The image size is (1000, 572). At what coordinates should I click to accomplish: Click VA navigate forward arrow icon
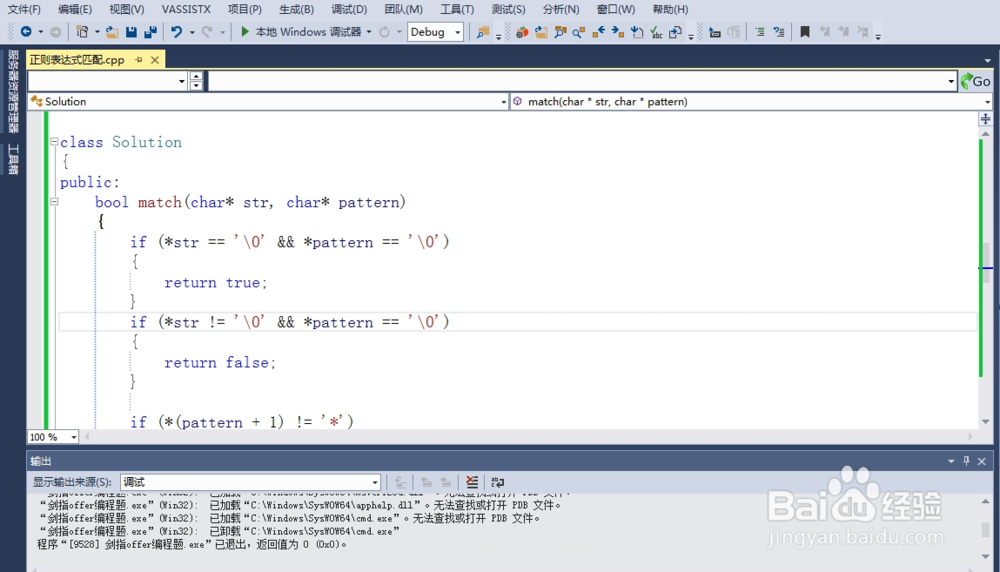pos(617,32)
